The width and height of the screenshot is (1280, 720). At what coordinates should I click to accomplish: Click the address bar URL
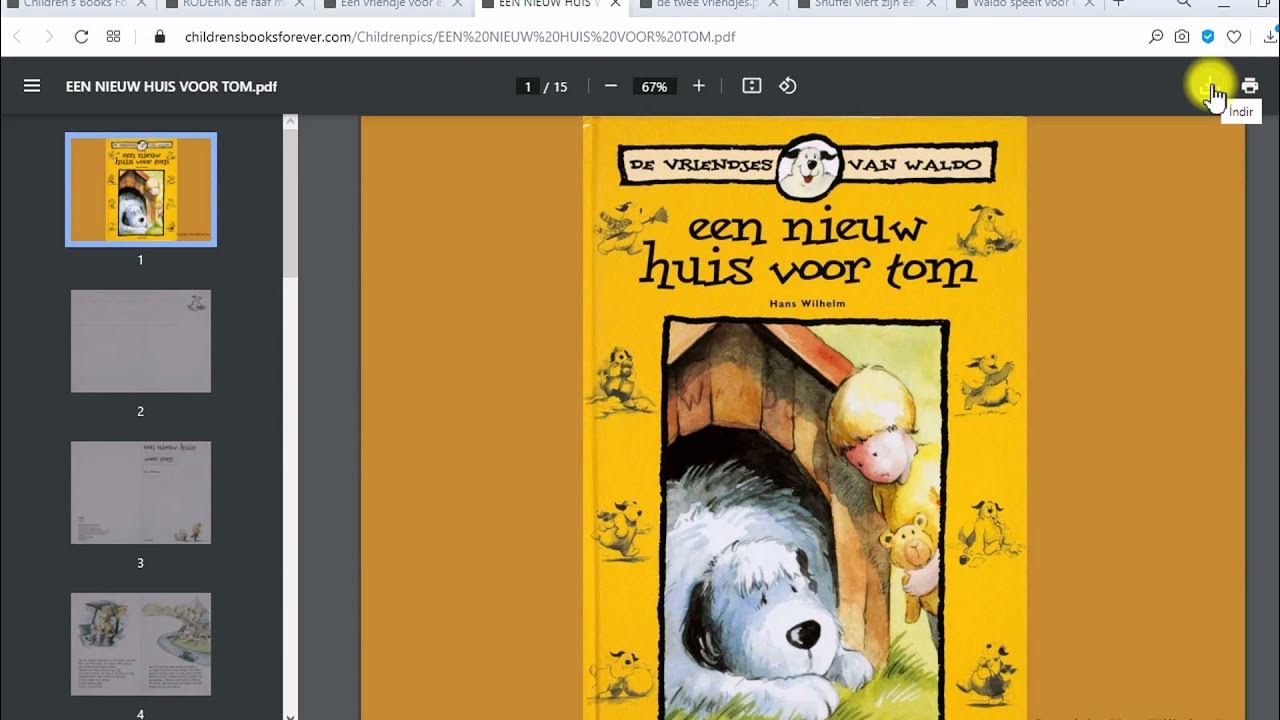[x=460, y=37]
